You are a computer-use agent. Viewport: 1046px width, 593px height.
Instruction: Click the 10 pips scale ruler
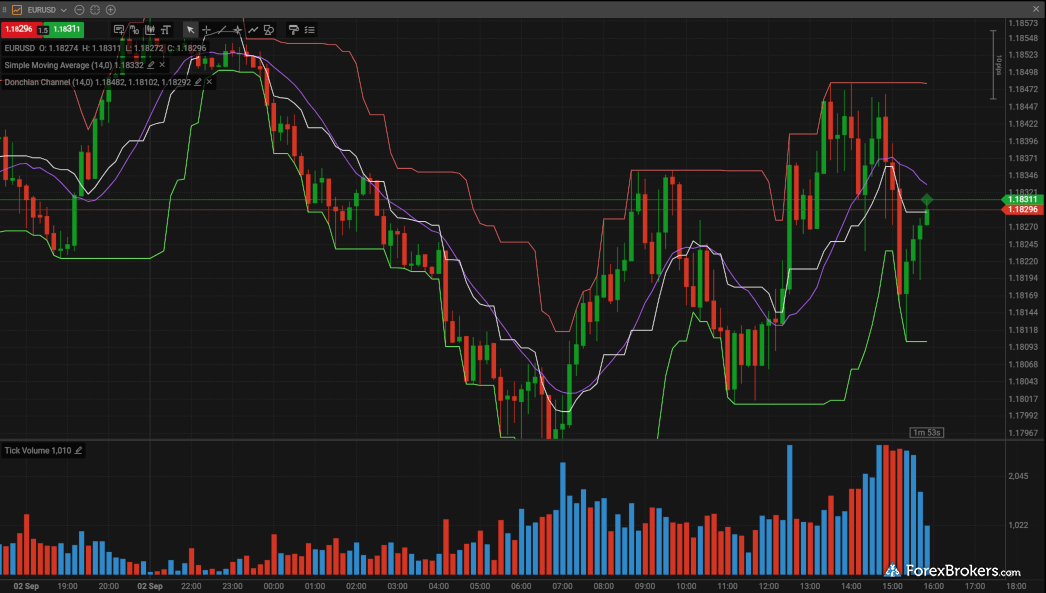click(995, 65)
